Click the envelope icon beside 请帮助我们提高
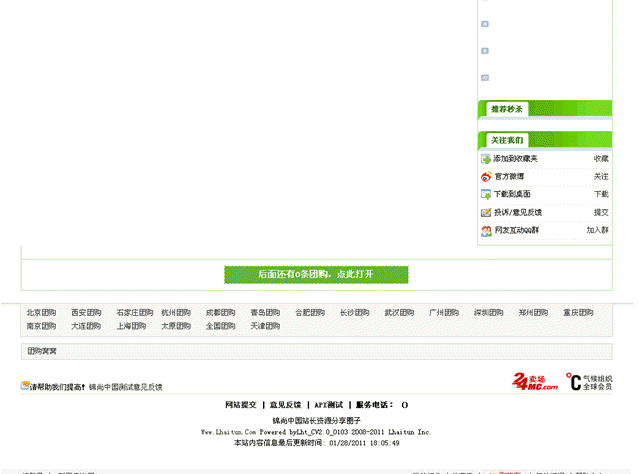The height and width of the screenshot is (474, 642). point(25,386)
